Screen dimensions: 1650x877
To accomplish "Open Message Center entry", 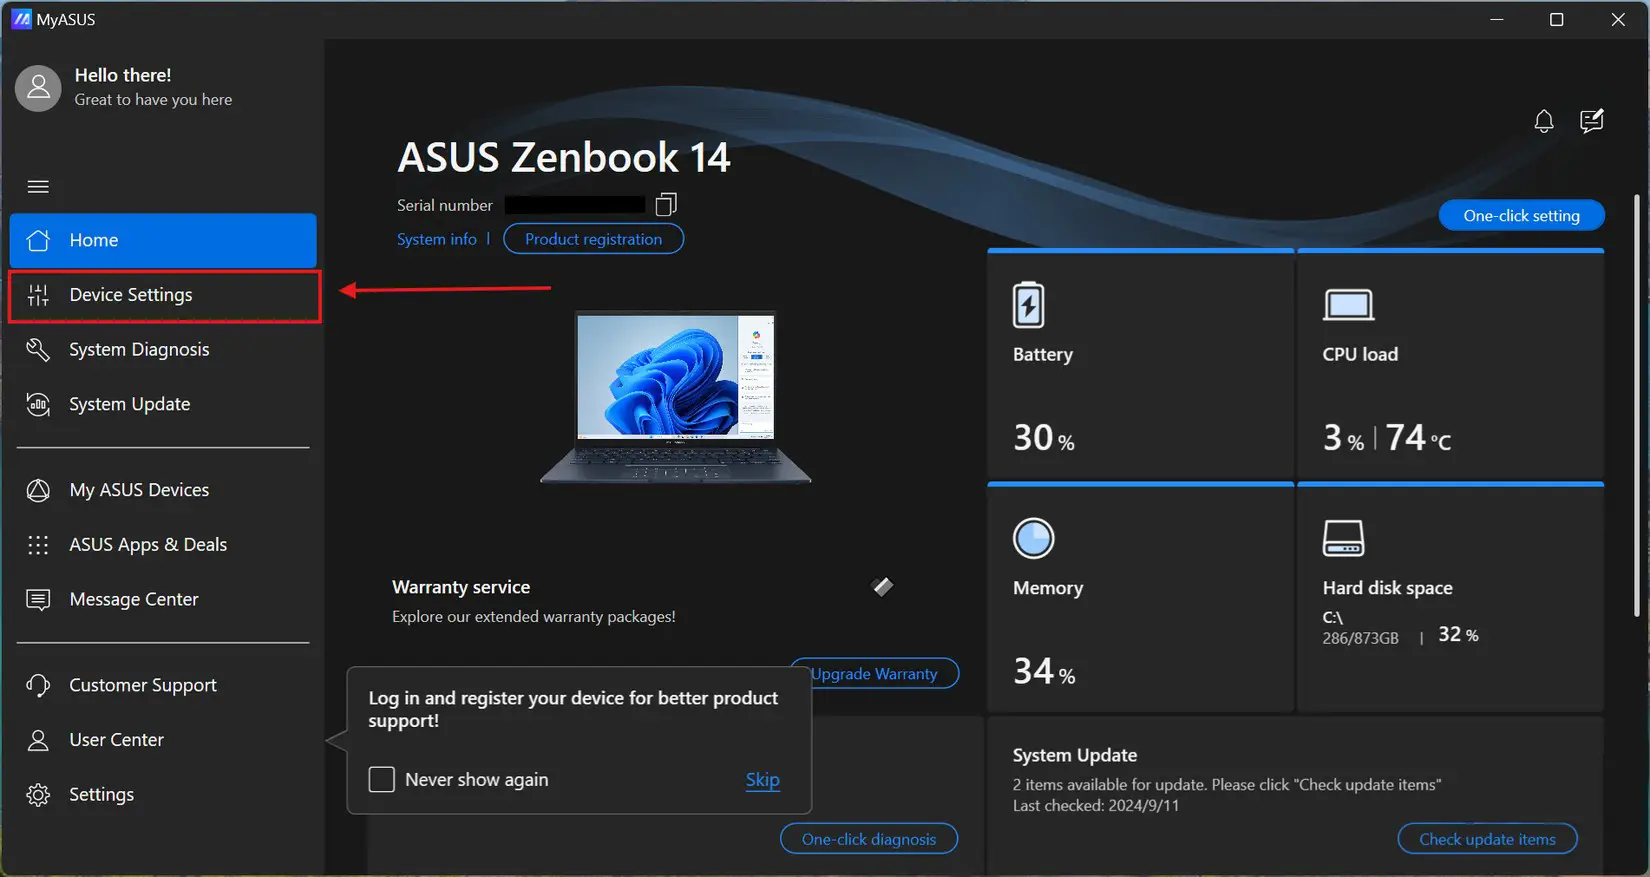I will [163, 599].
